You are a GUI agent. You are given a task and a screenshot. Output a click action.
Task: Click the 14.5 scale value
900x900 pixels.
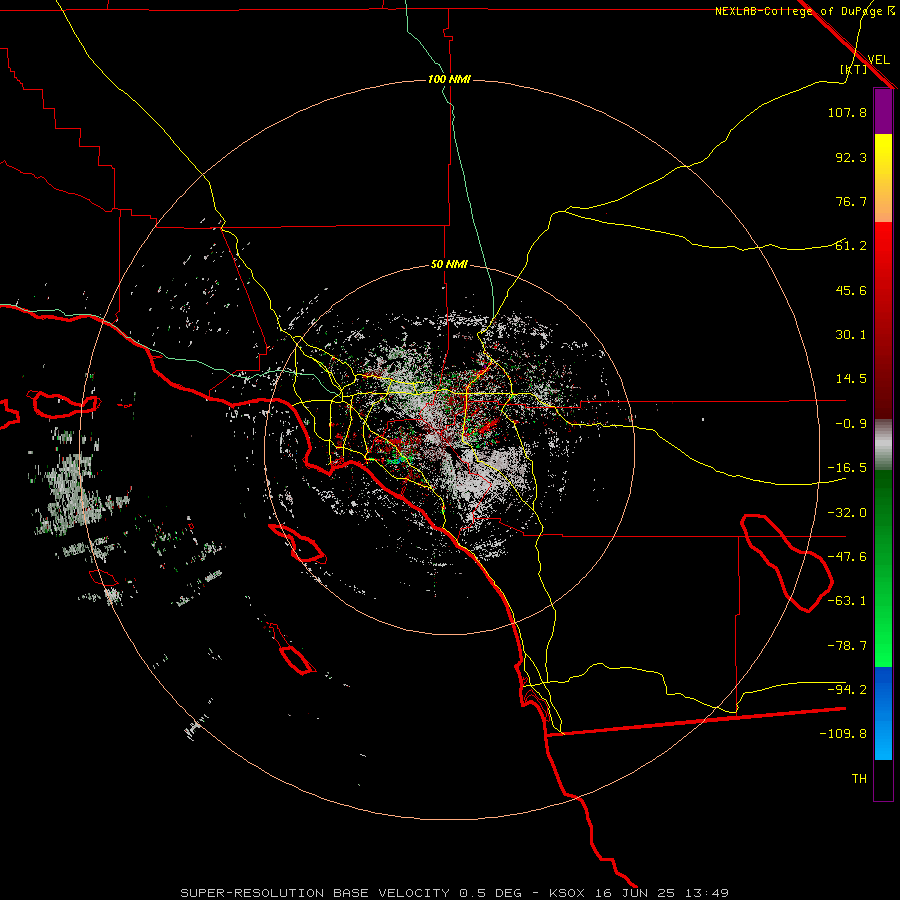point(851,379)
